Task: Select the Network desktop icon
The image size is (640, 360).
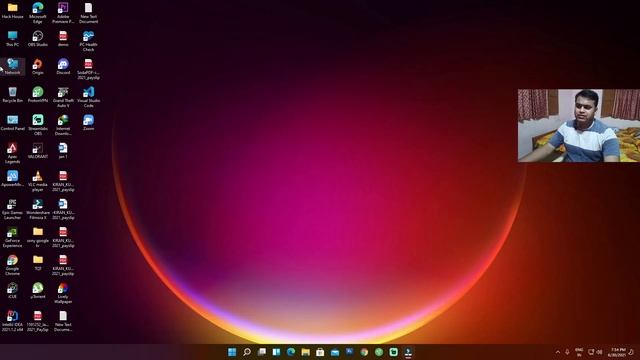Action: pyautogui.click(x=12, y=67)
